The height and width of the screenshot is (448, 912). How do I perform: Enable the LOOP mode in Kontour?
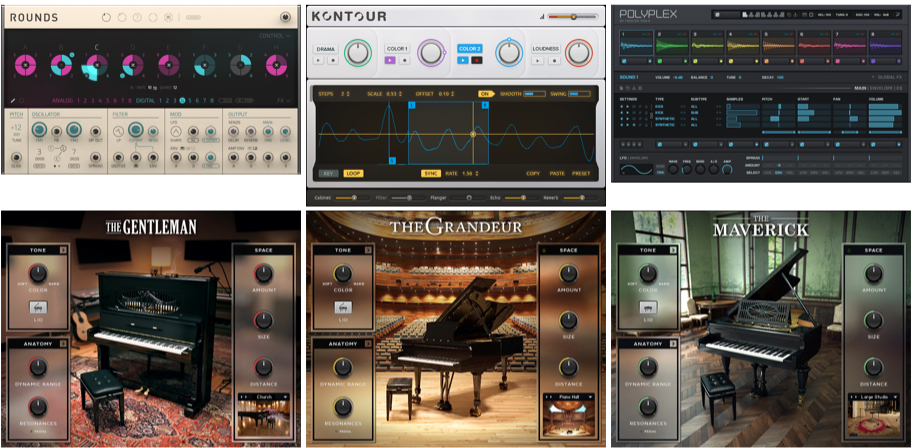point(353,173)
